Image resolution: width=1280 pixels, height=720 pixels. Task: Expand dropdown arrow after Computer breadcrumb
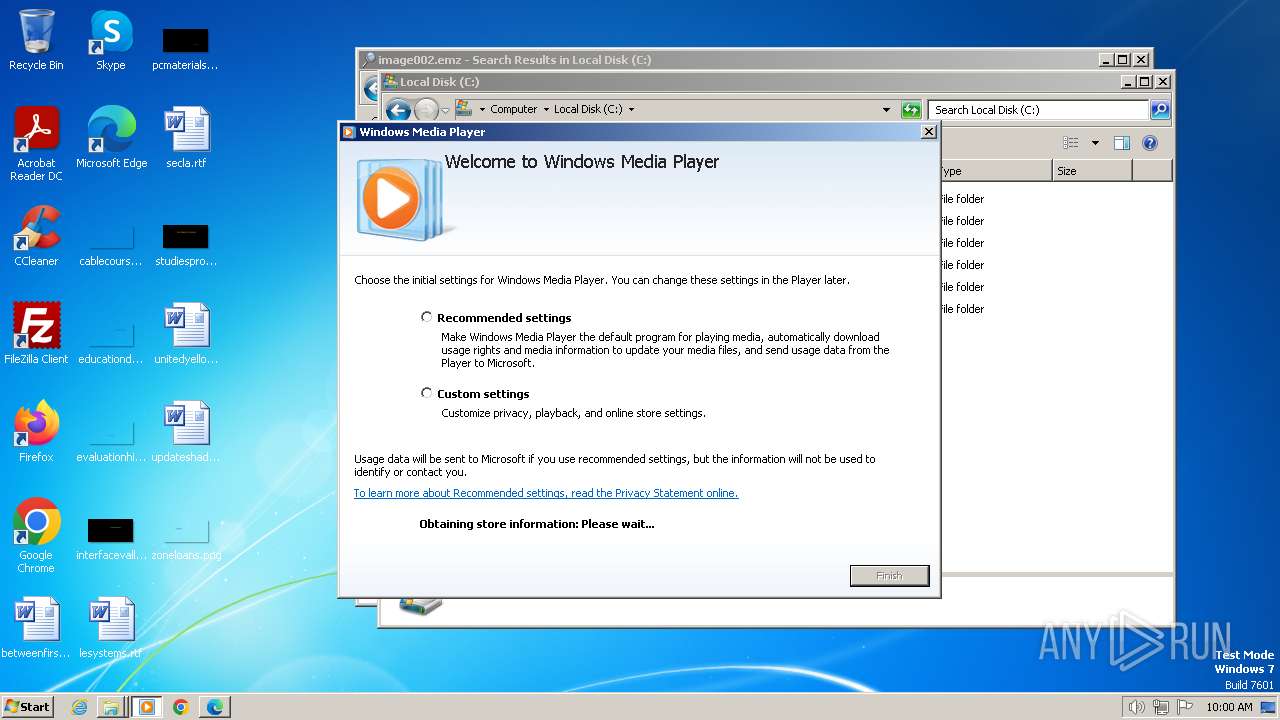point(546,109)
